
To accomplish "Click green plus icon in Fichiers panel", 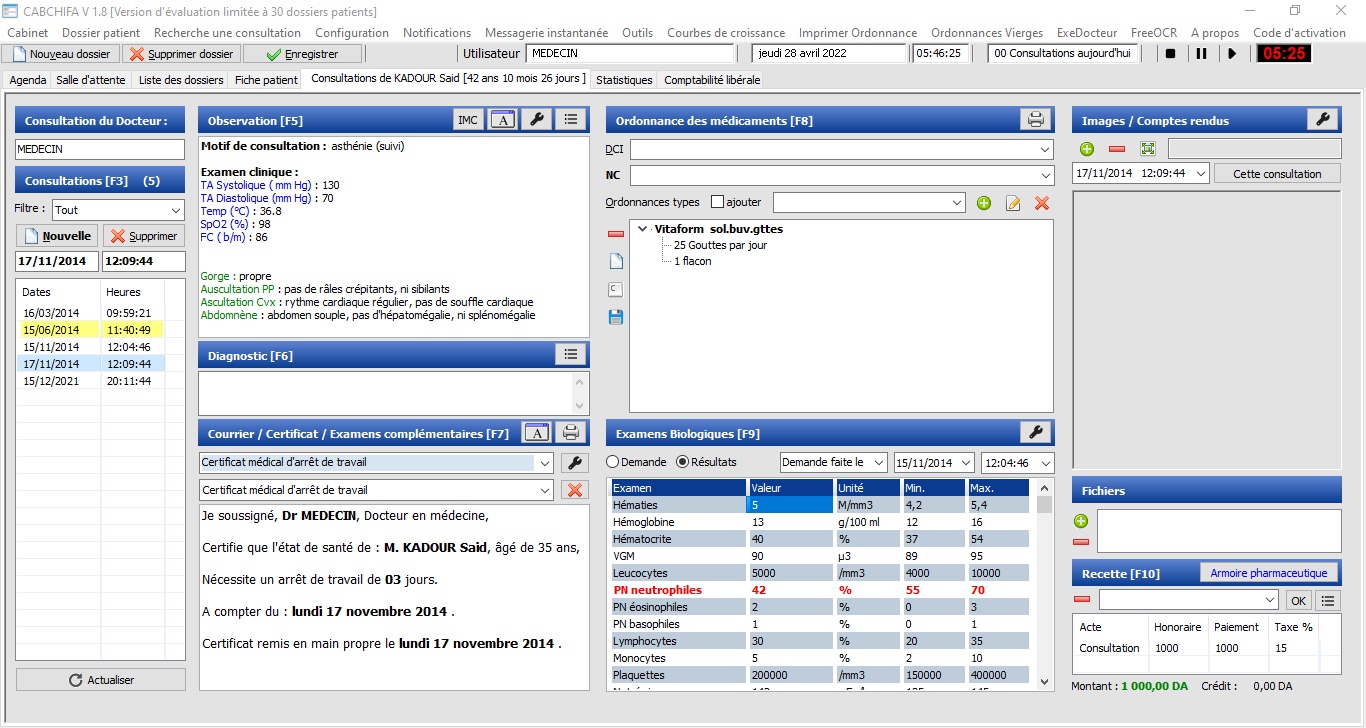I will point(1081,521).
